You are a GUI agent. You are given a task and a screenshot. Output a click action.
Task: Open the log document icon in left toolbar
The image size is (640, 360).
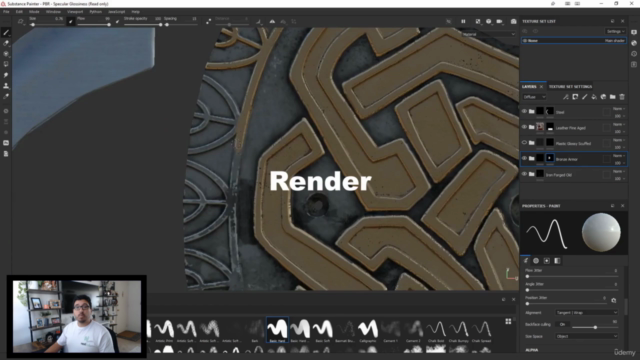tap(6, 154)
